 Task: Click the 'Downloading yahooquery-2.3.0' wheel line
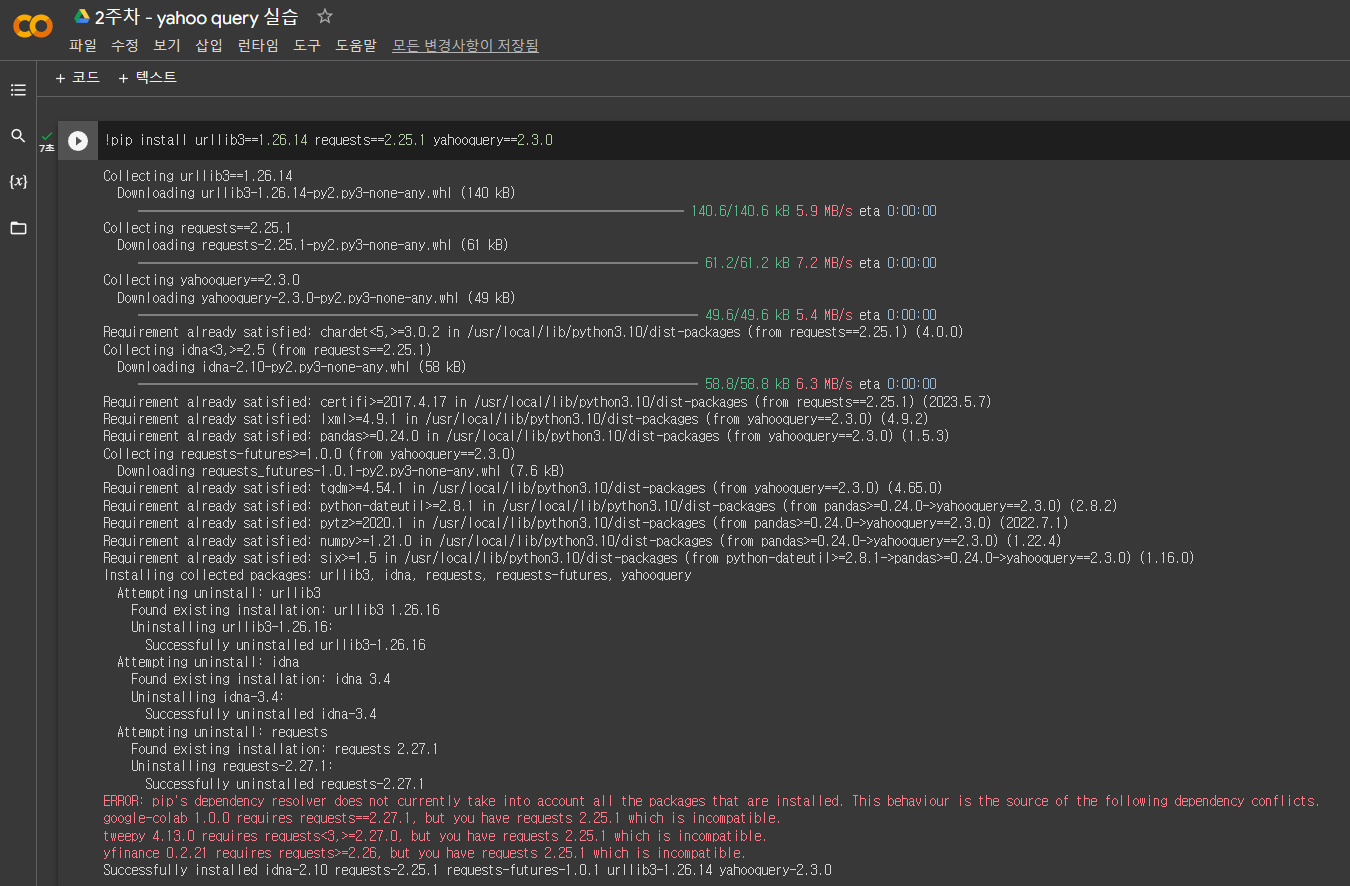(316, 298)
